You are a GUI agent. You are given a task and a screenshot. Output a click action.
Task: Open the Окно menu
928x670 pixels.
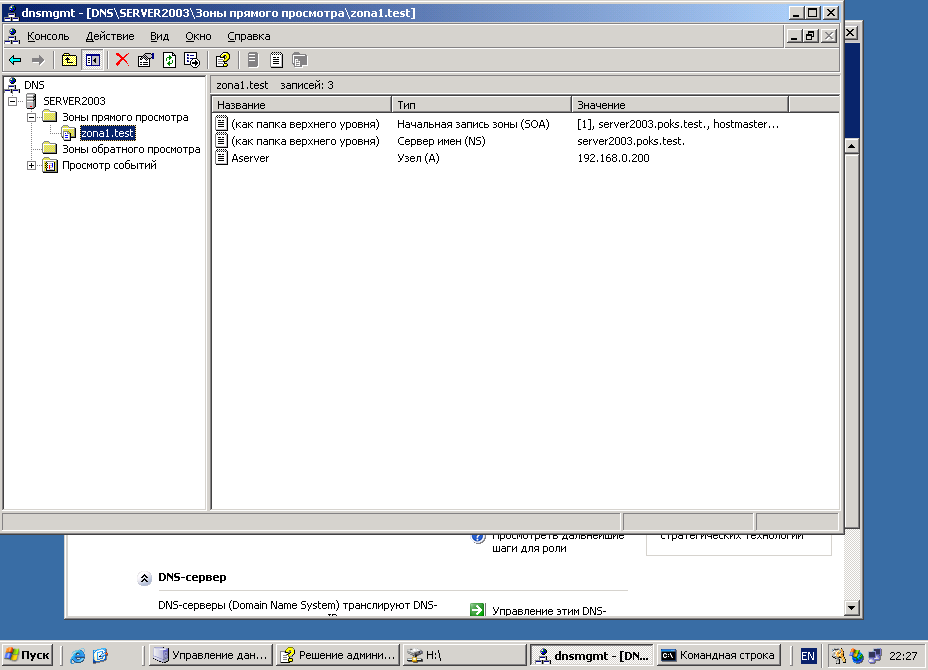tap(198, 36)
